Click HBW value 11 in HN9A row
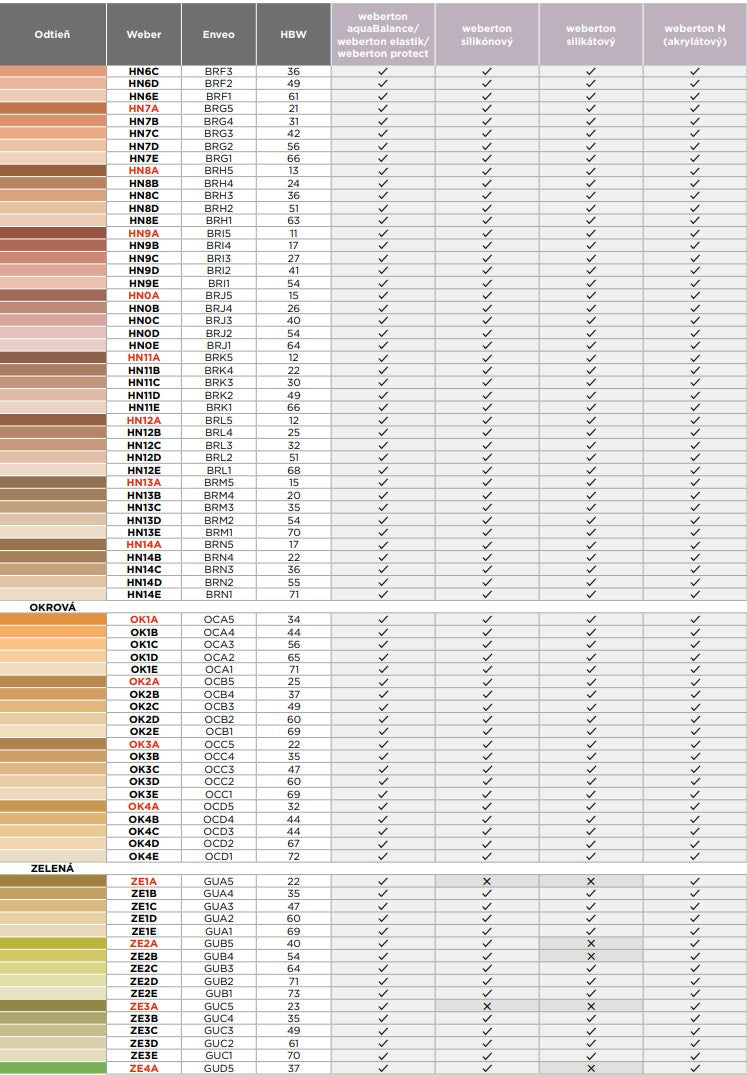 293,233
